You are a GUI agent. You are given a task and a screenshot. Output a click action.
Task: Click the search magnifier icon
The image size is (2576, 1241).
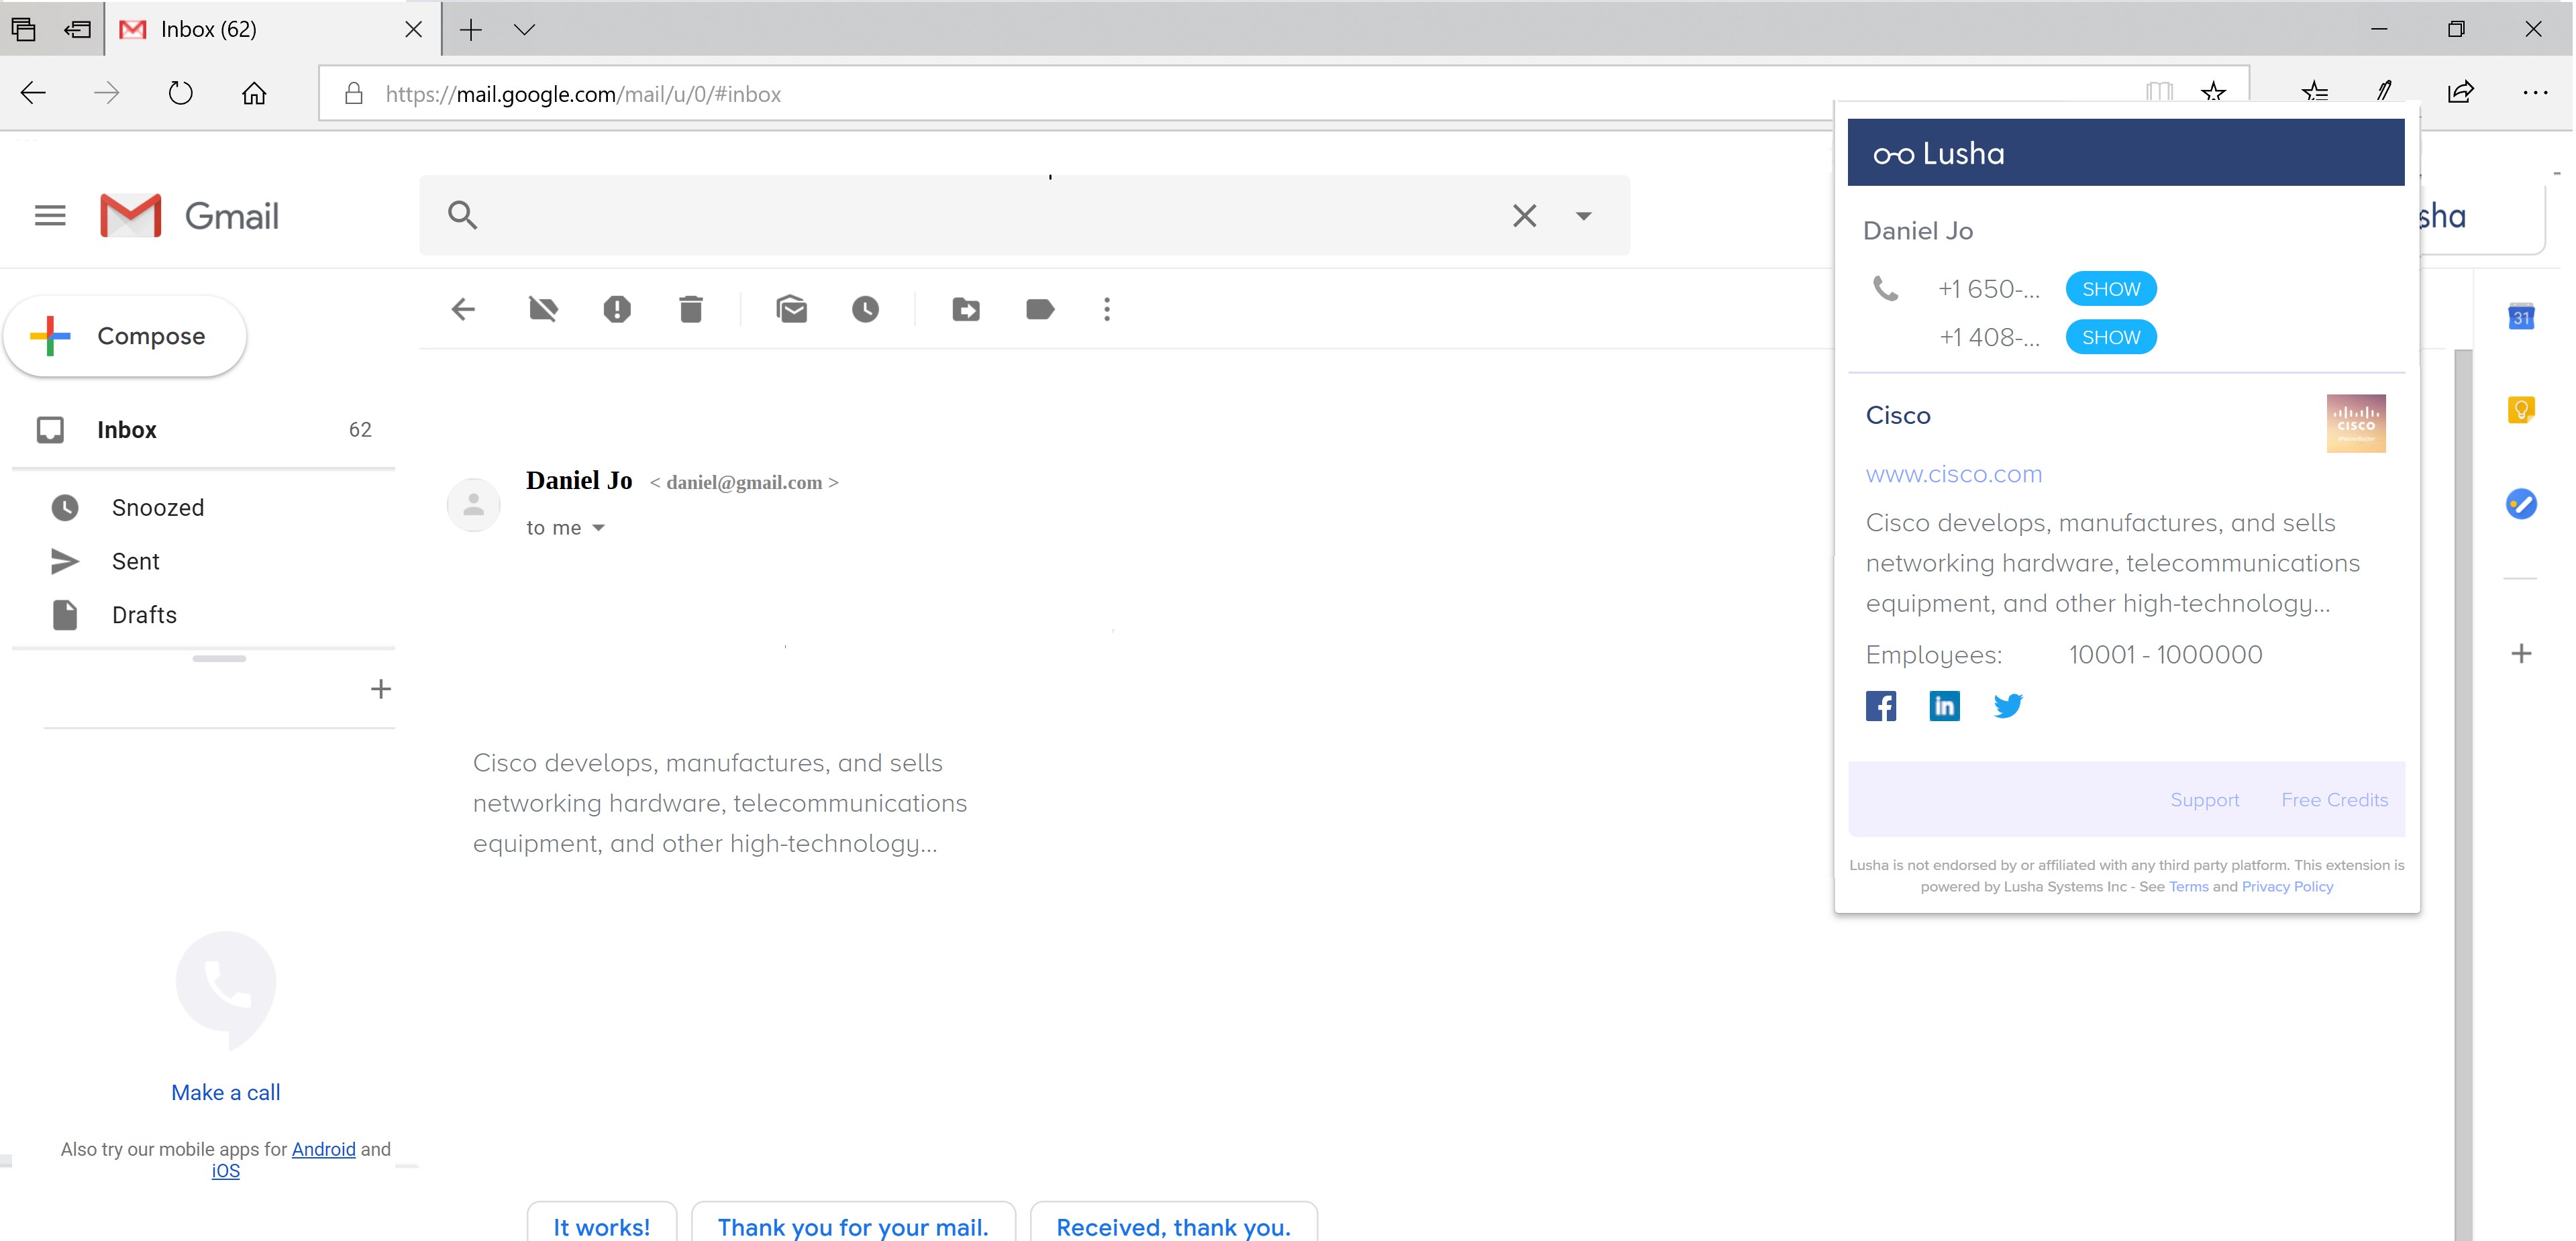click(x=462, y=215)
